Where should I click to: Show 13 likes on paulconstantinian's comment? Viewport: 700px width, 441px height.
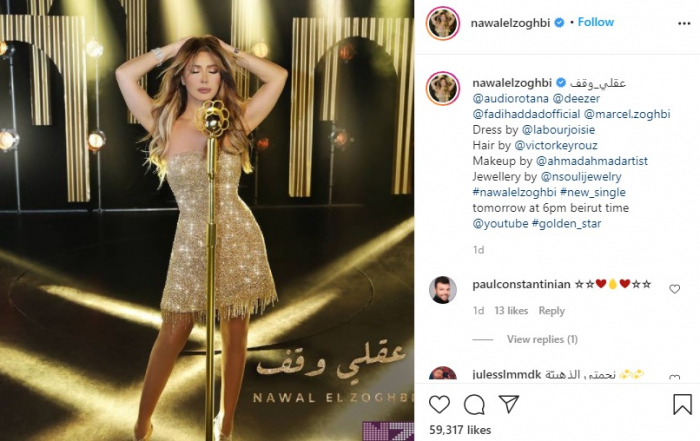tap(511, 311)
